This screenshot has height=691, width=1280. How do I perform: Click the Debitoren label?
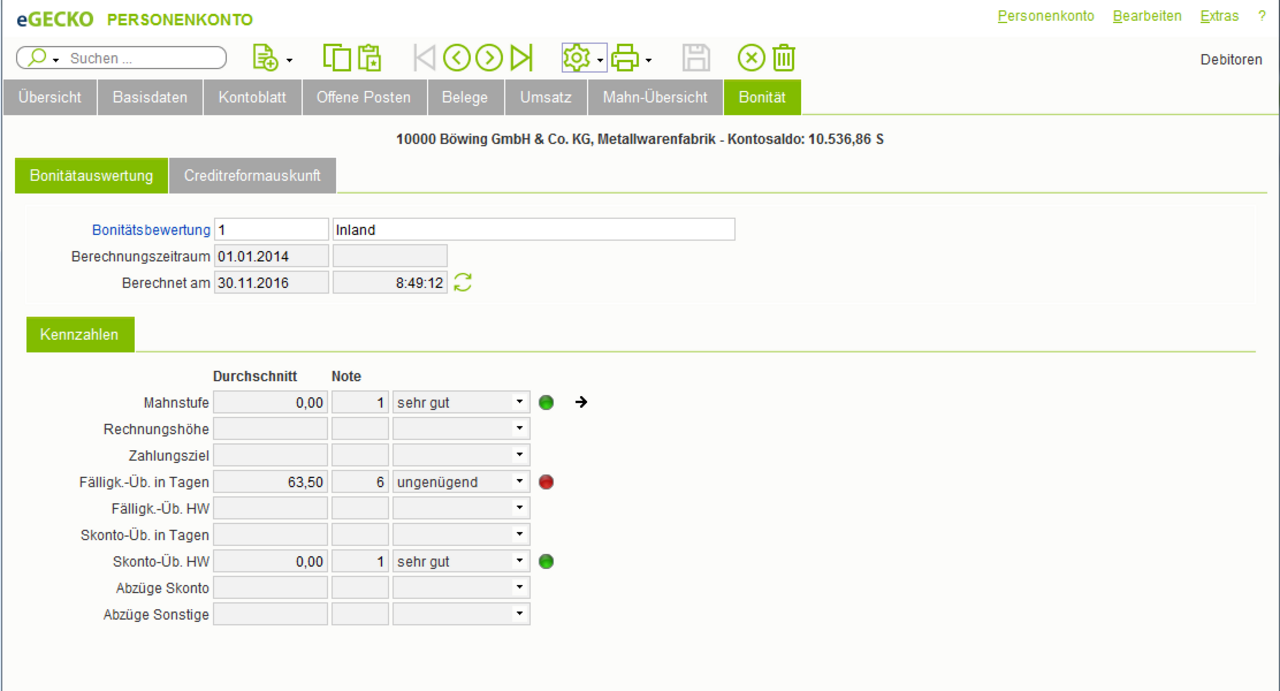pos(1231,60)
